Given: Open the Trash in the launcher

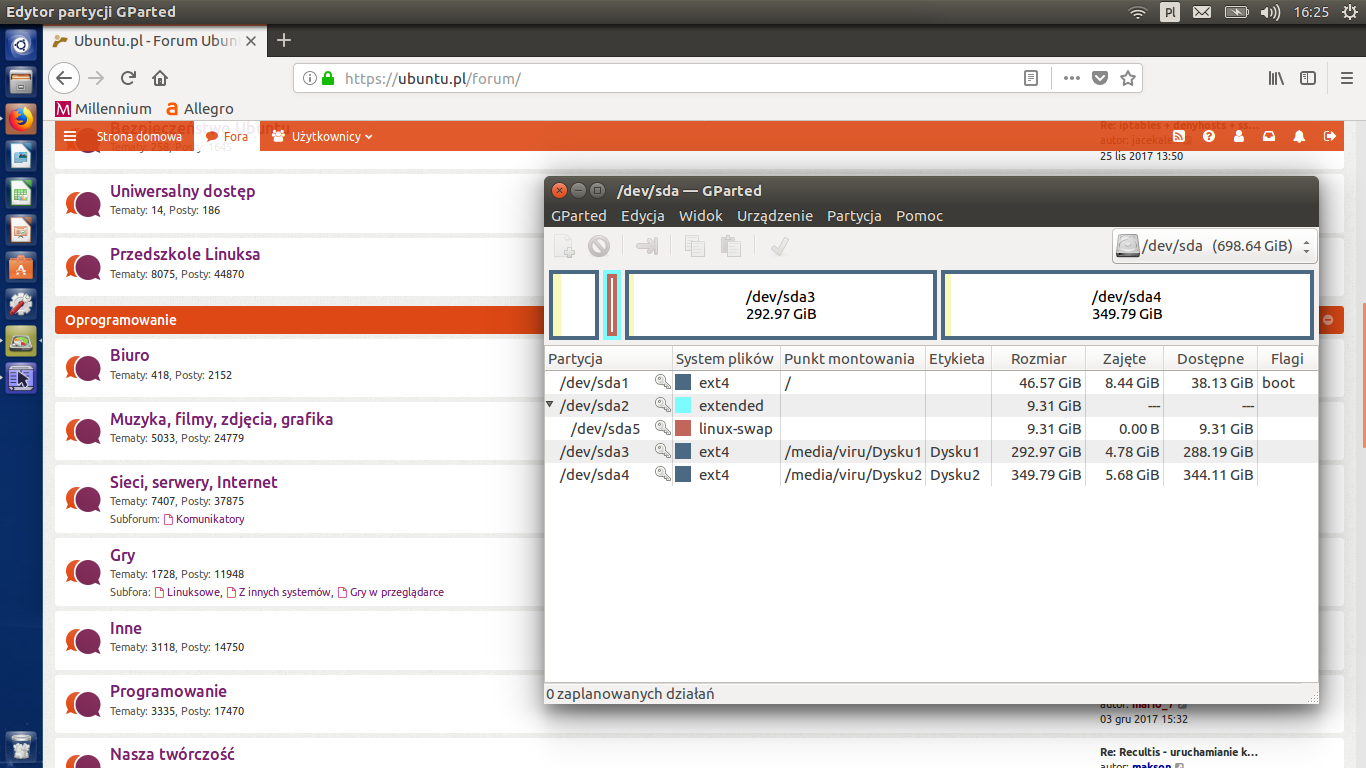Looking at the screenshot, I should (21, 745).
